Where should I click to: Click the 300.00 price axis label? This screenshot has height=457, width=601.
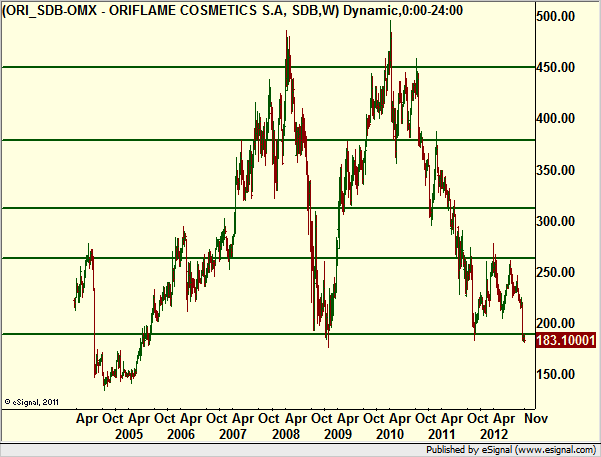(x=556, y=221)
